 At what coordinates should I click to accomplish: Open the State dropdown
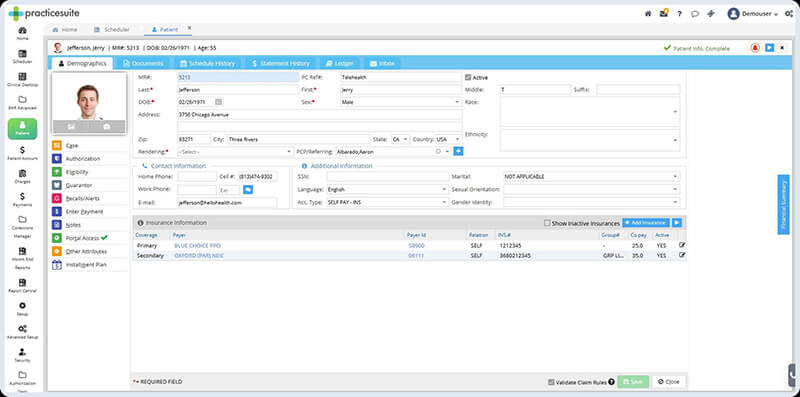click(401, 139)
